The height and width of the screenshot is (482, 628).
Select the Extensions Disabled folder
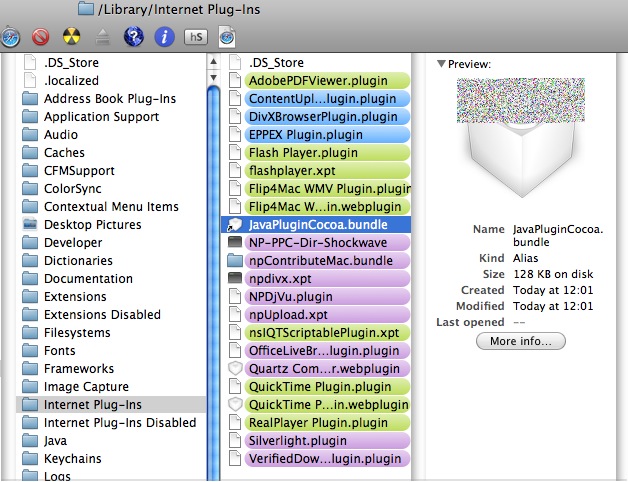click(111, 315)
